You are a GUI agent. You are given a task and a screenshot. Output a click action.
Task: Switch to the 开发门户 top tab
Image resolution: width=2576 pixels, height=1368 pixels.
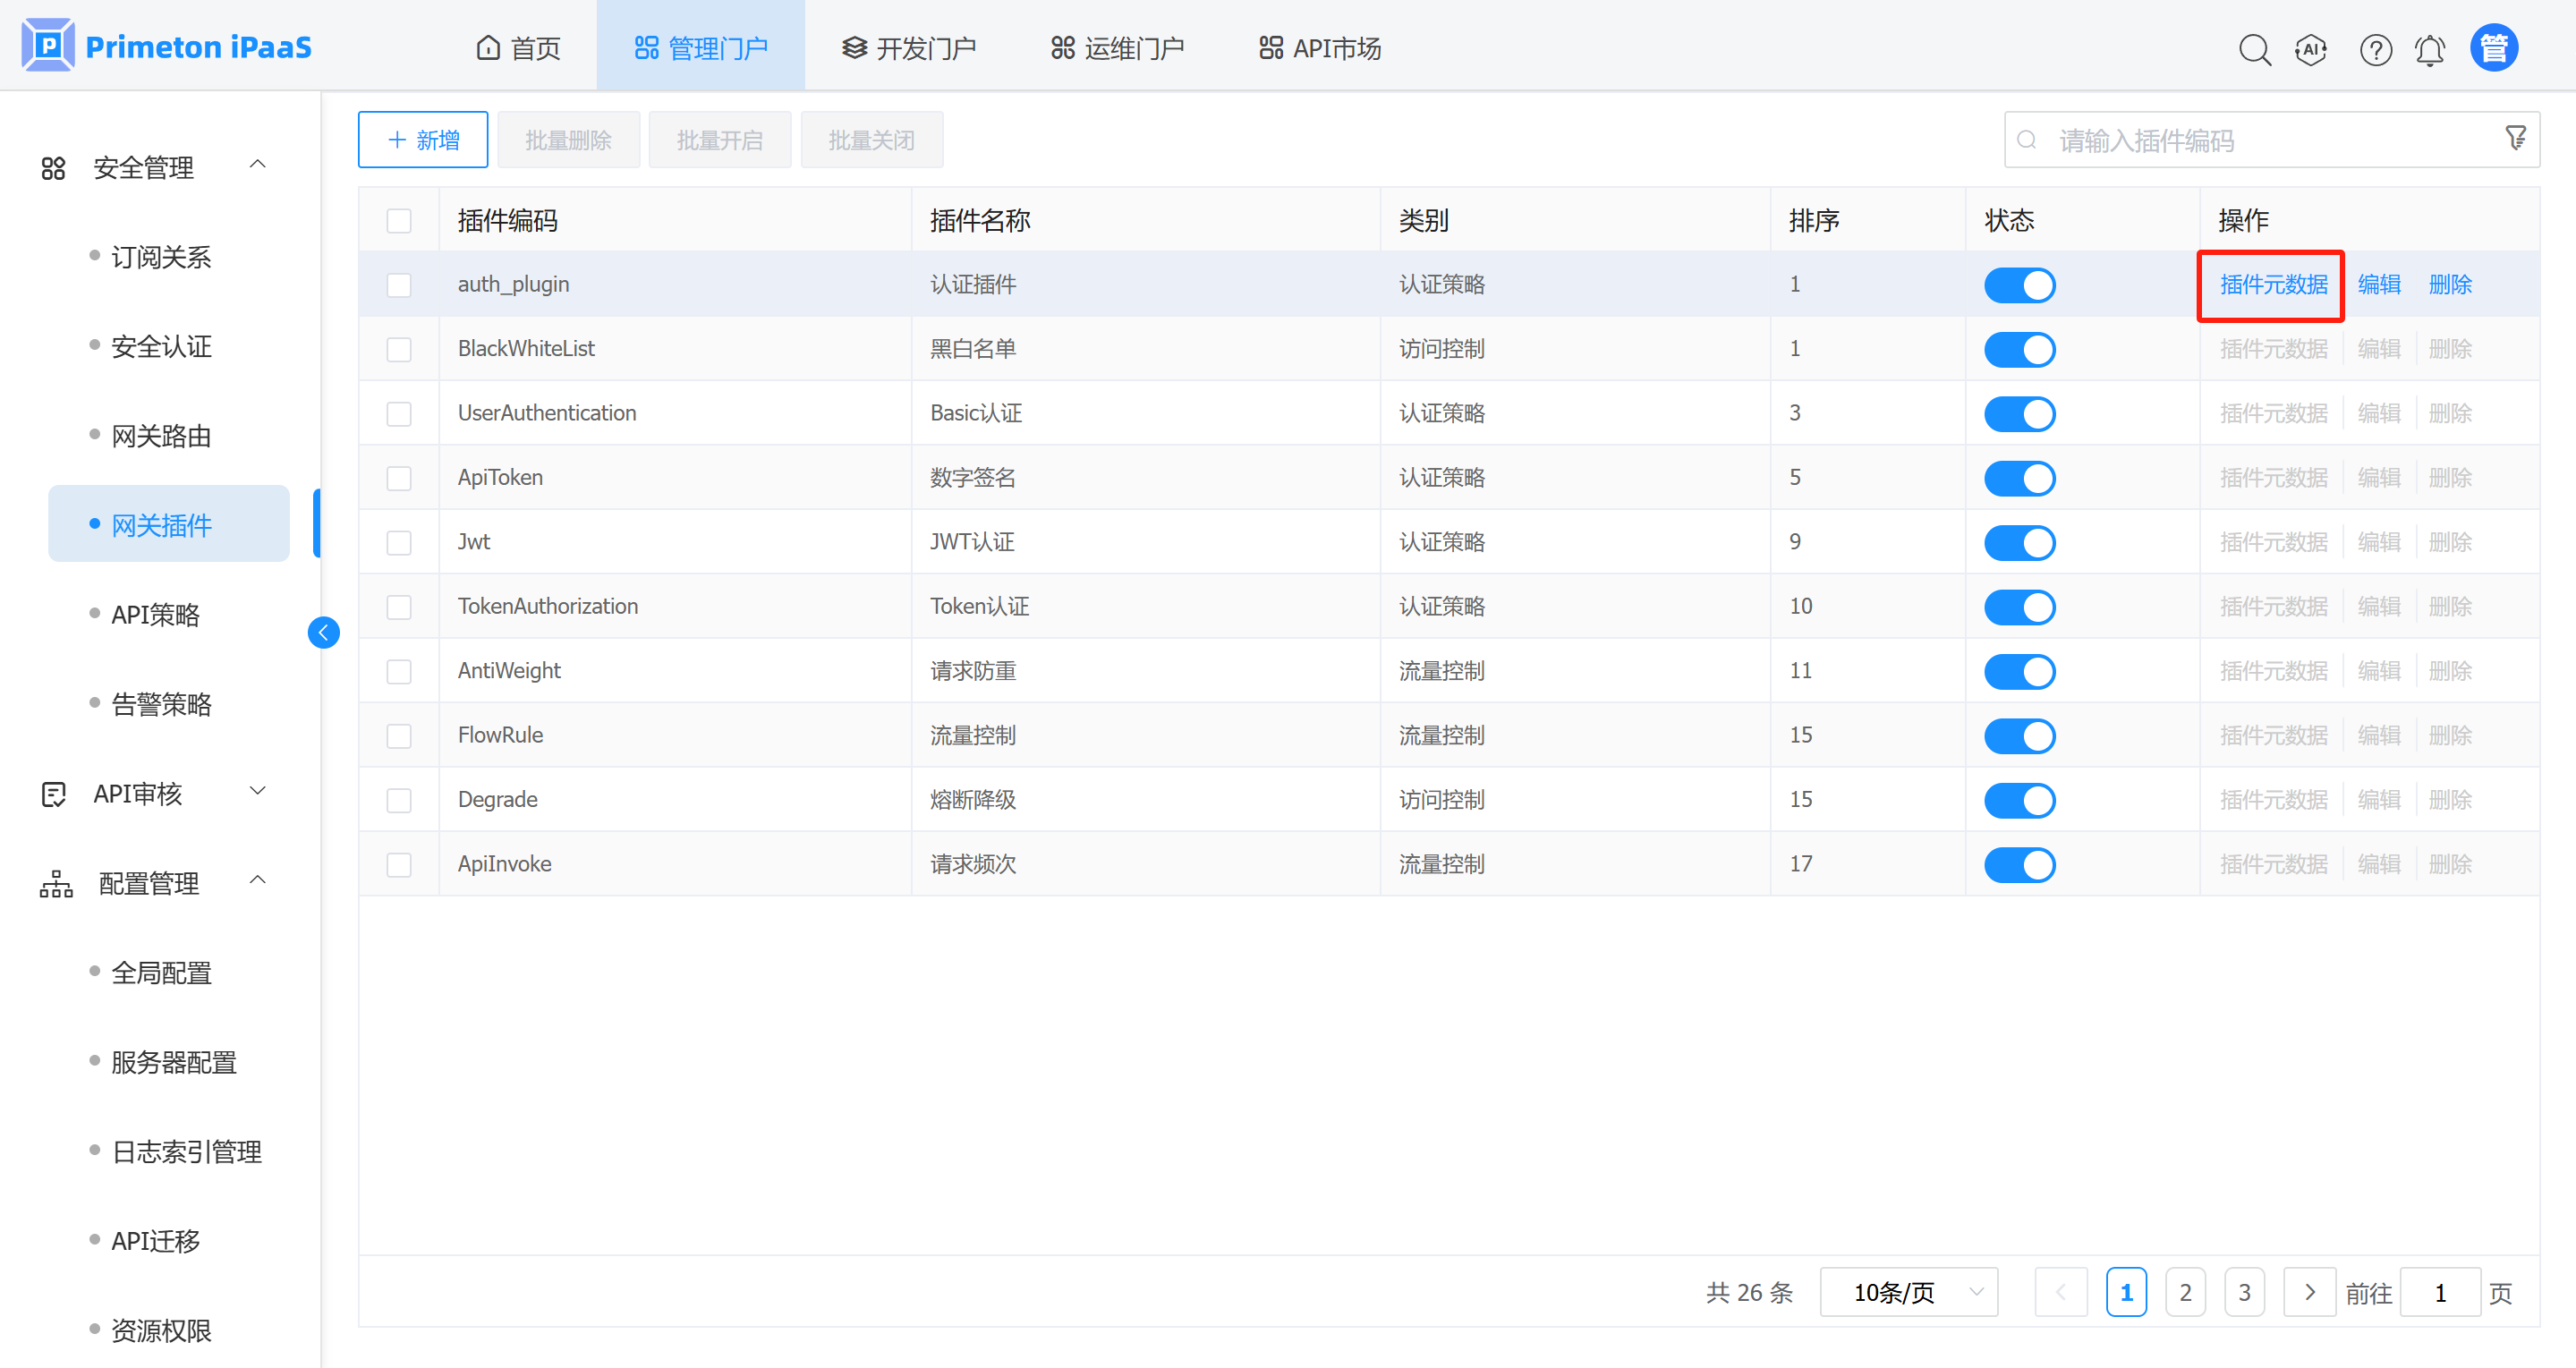[x=908, y=48]
